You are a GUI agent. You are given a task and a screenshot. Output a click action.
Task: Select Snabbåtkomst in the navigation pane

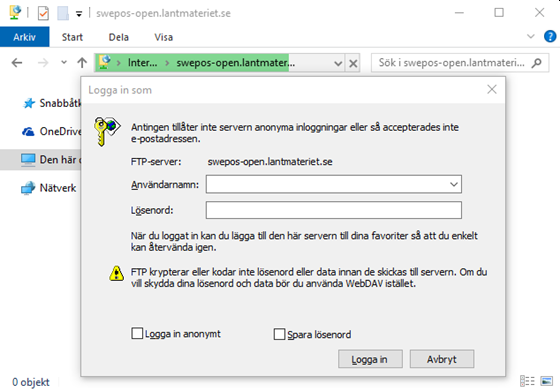click(52, 103)
